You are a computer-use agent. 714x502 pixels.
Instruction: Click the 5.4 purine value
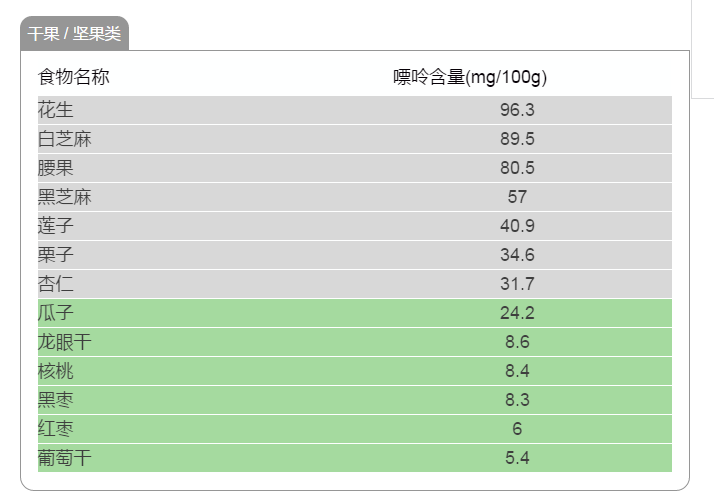pyautogui.click(x=517, y=458)
